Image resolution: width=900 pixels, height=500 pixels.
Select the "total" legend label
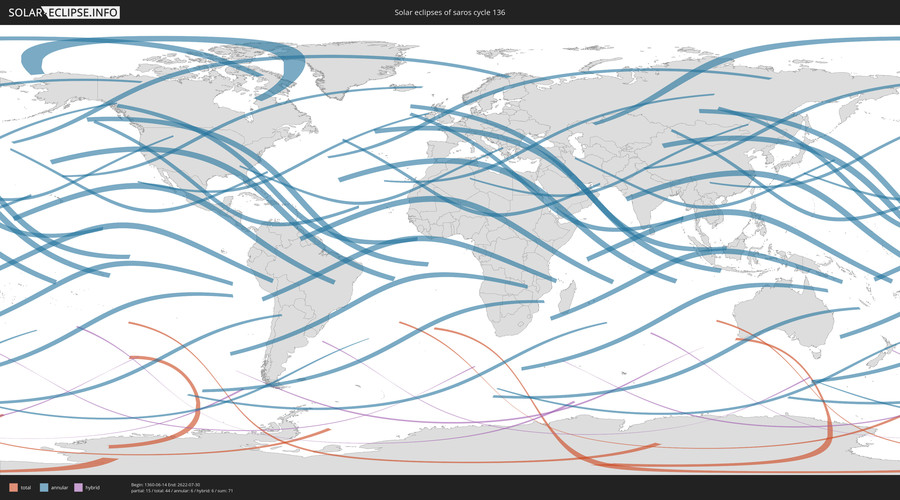(25, 487)
